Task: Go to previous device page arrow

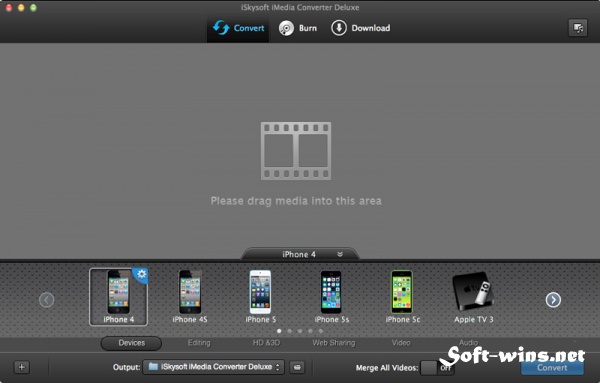Action: pos(47,300)
